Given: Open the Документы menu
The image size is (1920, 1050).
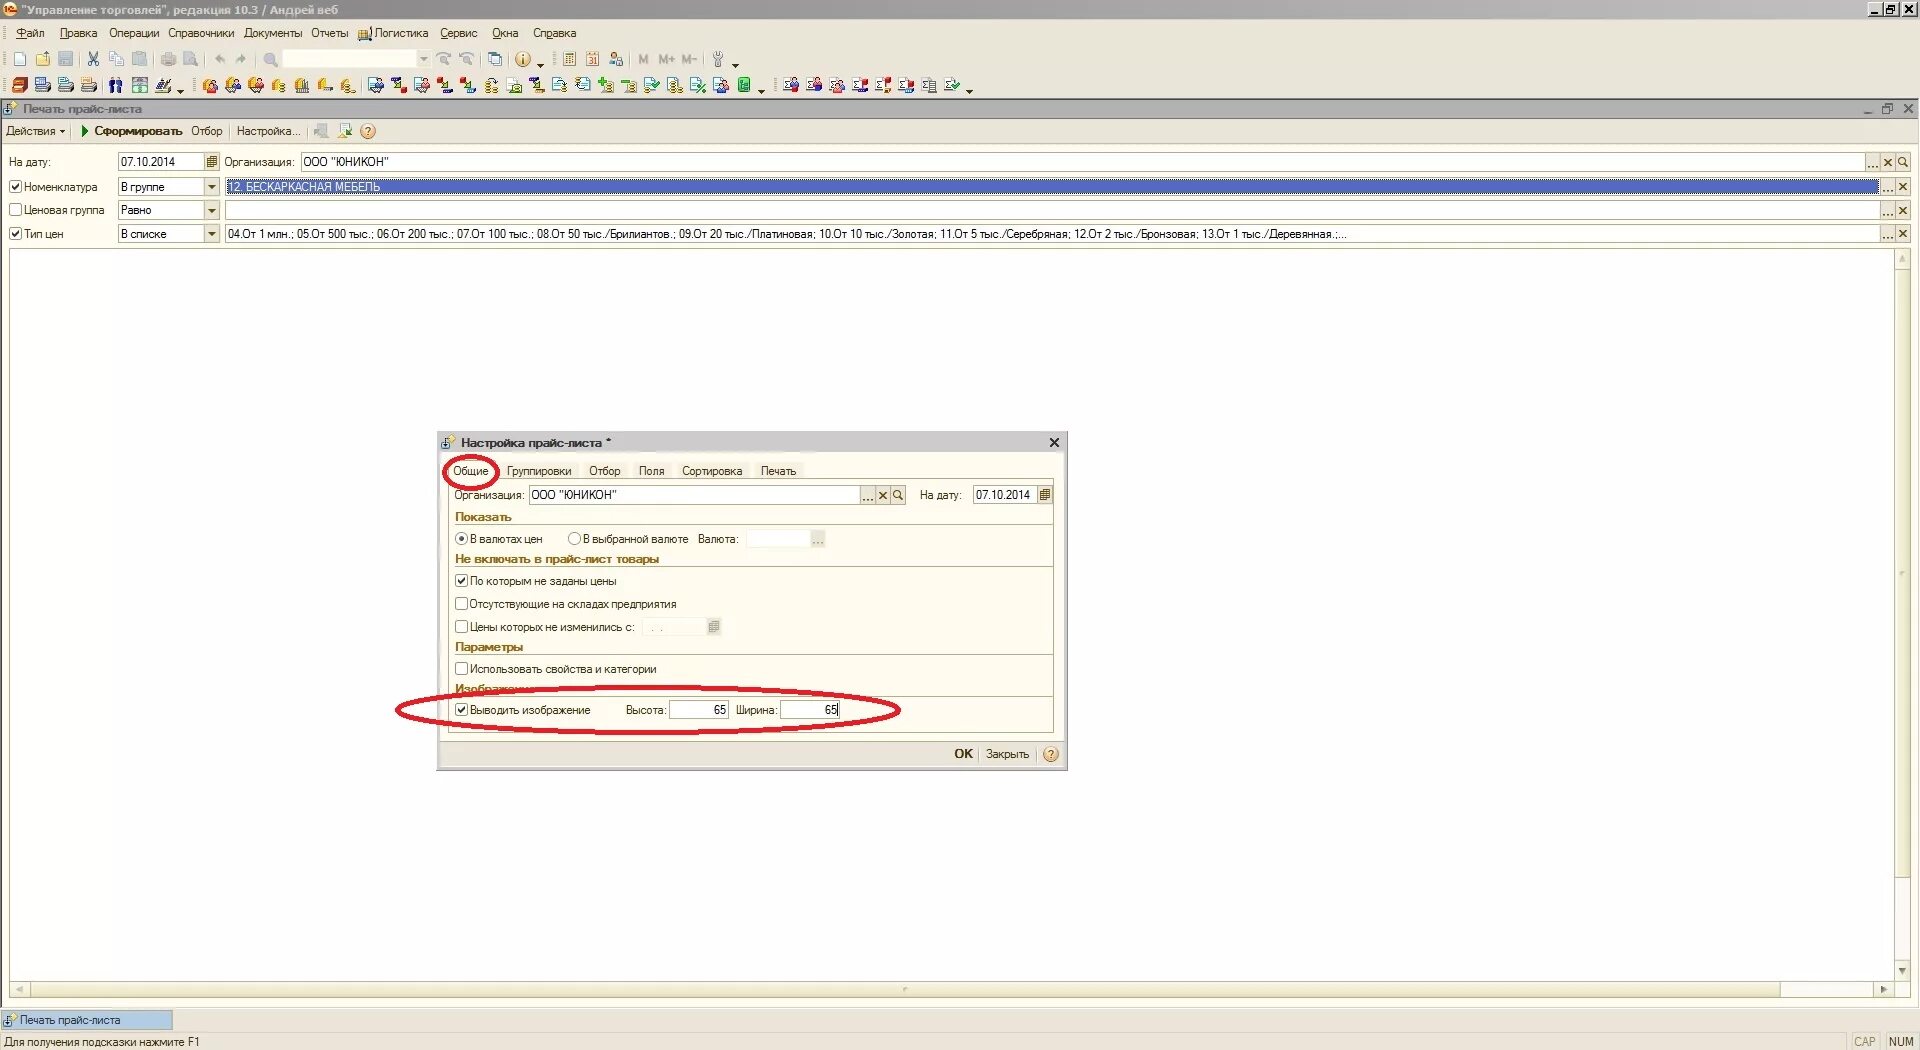Looking at the screenshot, I should pos(273,33).
